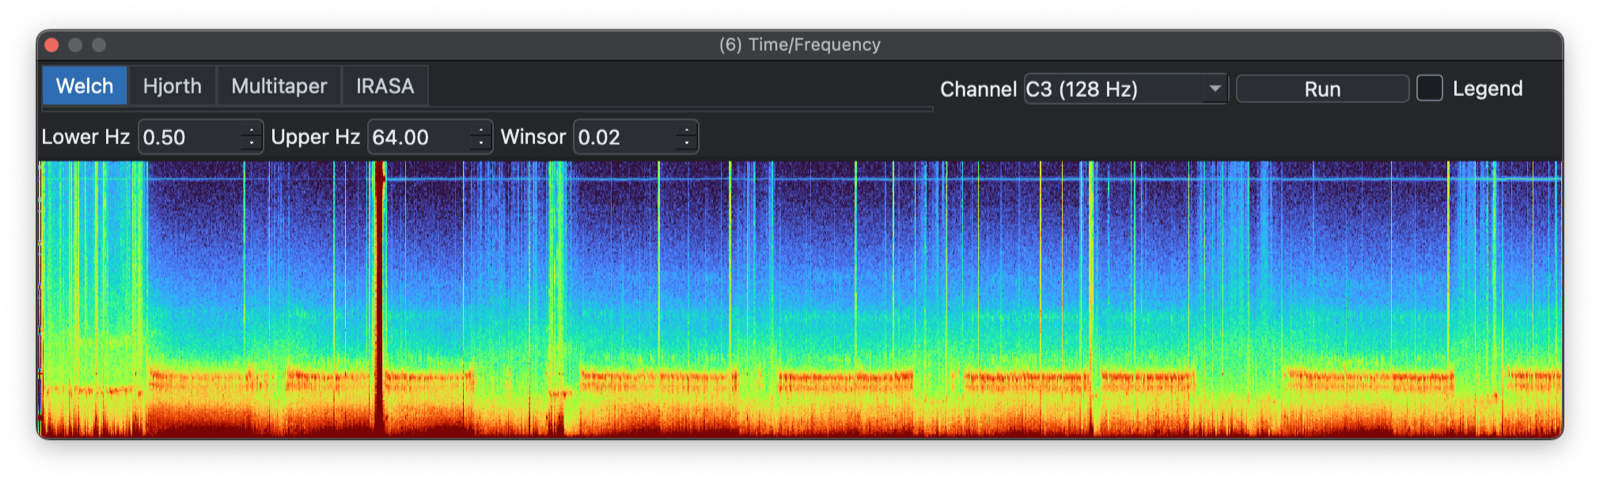The height and width of the screenshot is (482, 1600).
Task: Increase the Upper Hz value with up arrow
Action: [481, 130]
